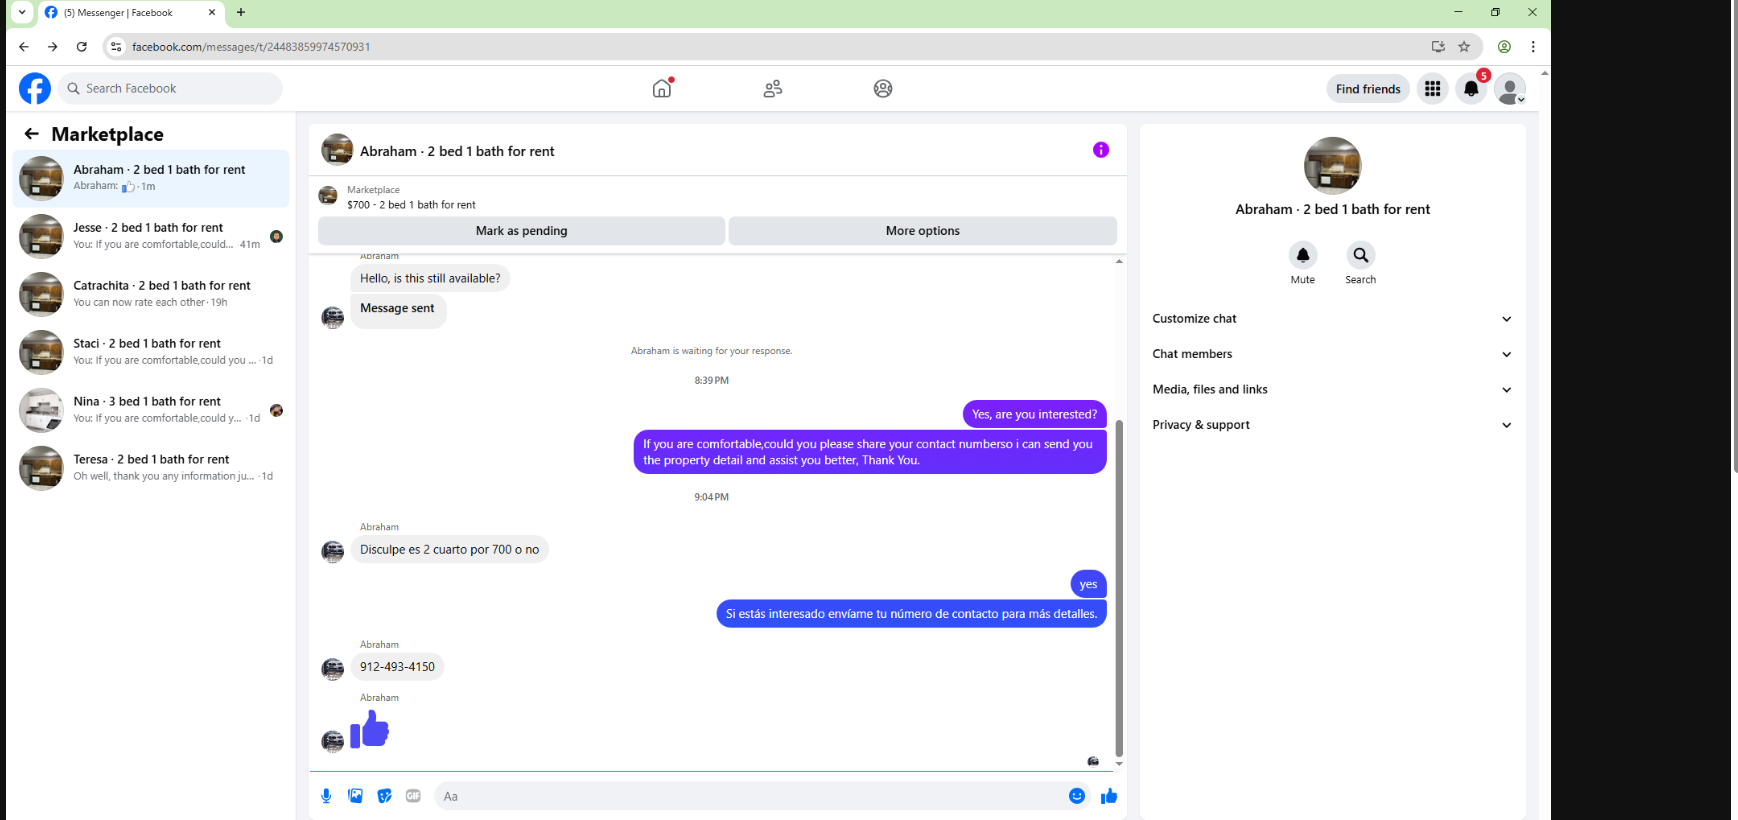Viewport: 1738px width, 820px height.
Task: Close the Messenger browser tab
Action: coord(211,13)
